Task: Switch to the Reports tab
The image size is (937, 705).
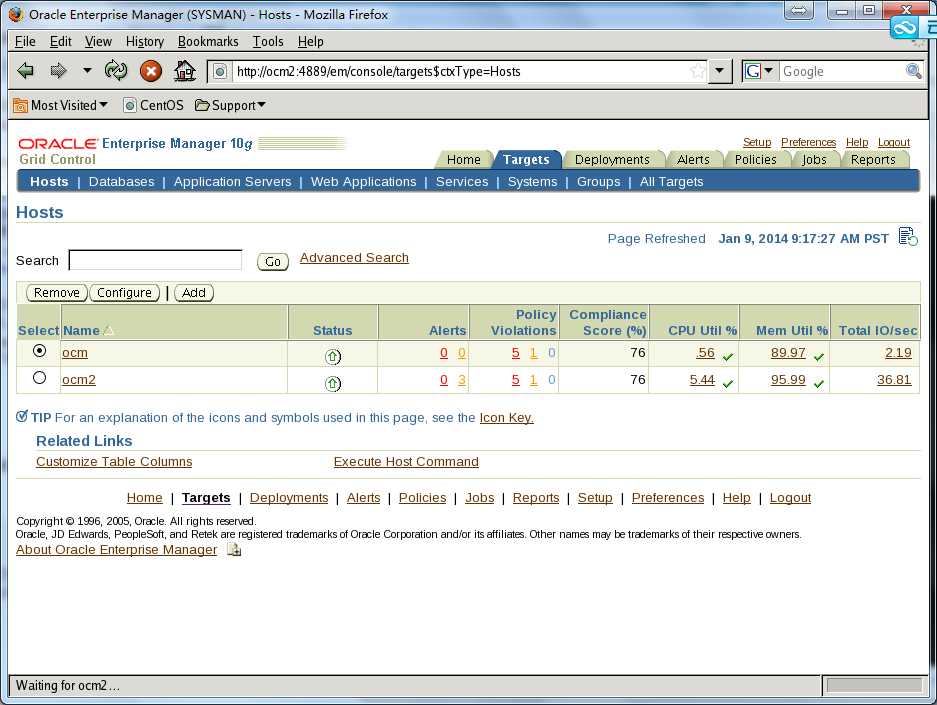Action: [873, 160]
